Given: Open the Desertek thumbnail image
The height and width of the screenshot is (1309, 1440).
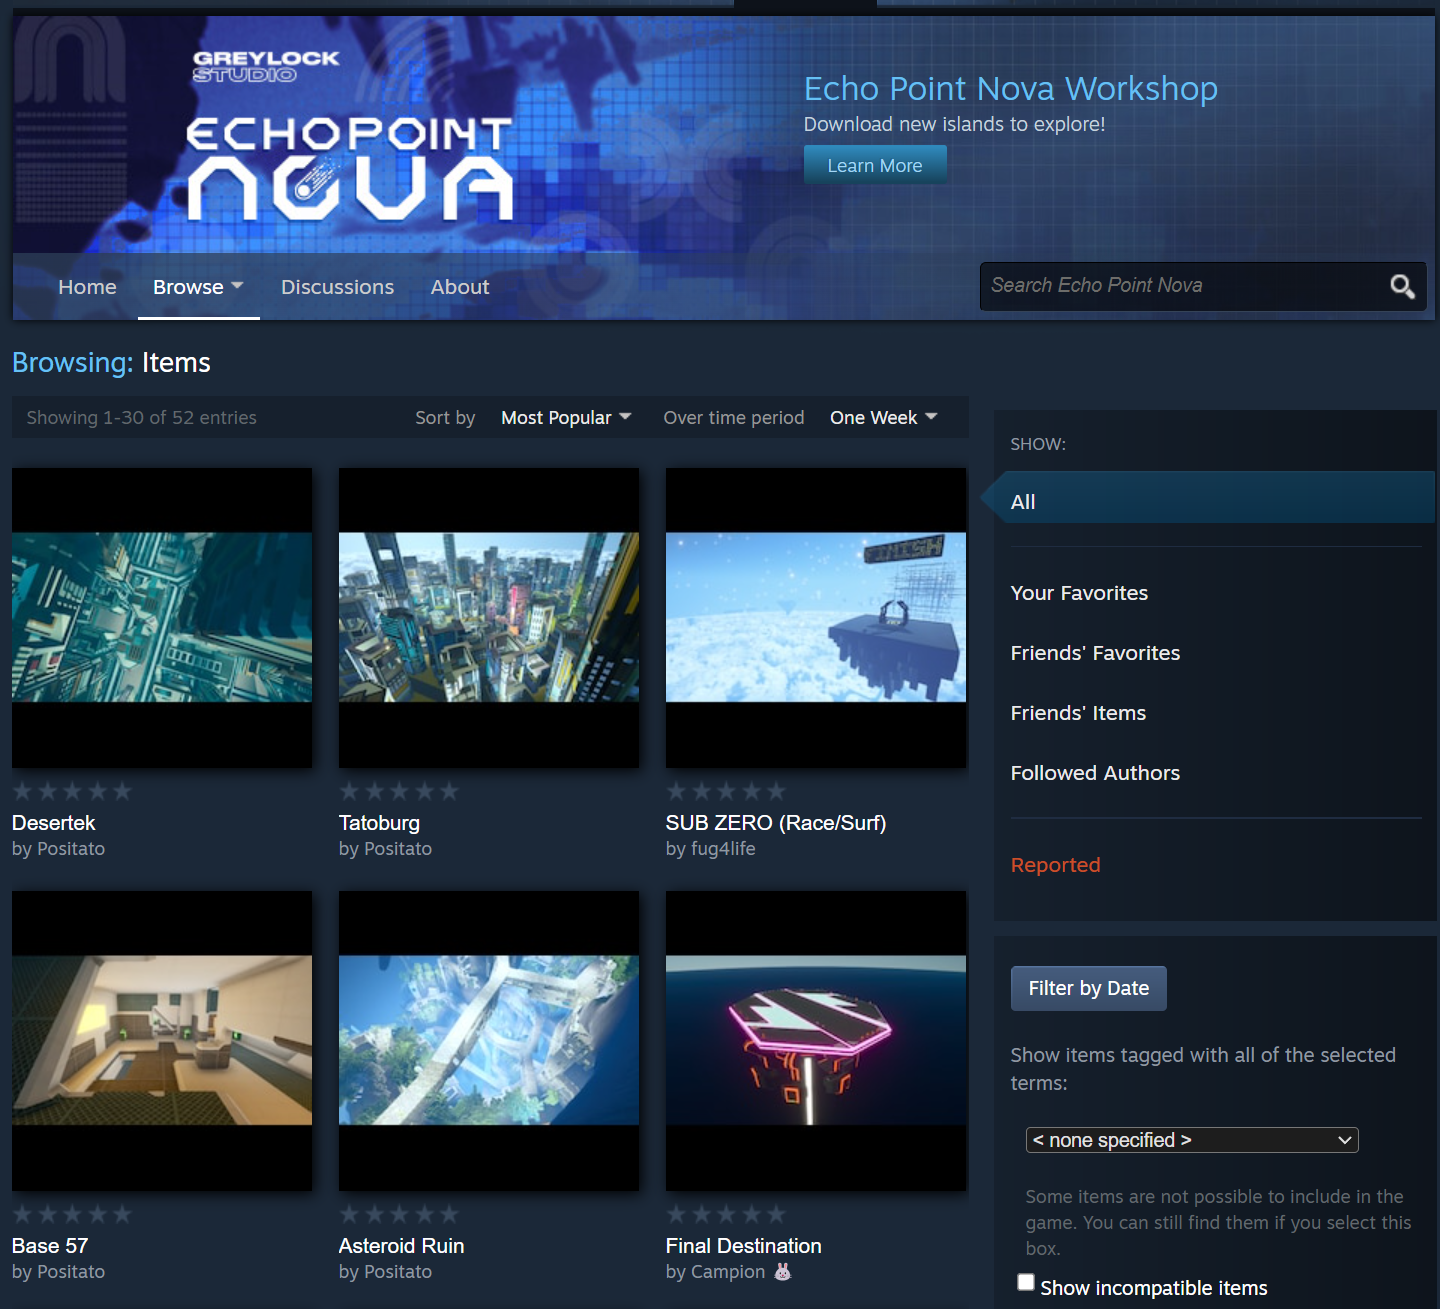Looking at the screenshot, I should pyautogui.click(x=162, y=618).
